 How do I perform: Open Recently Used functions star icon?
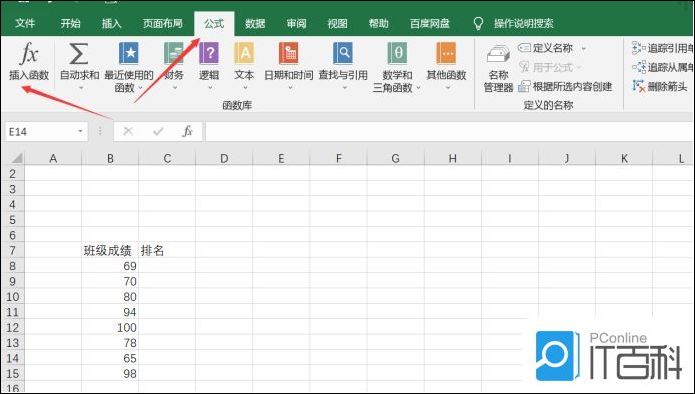[129, 54]
